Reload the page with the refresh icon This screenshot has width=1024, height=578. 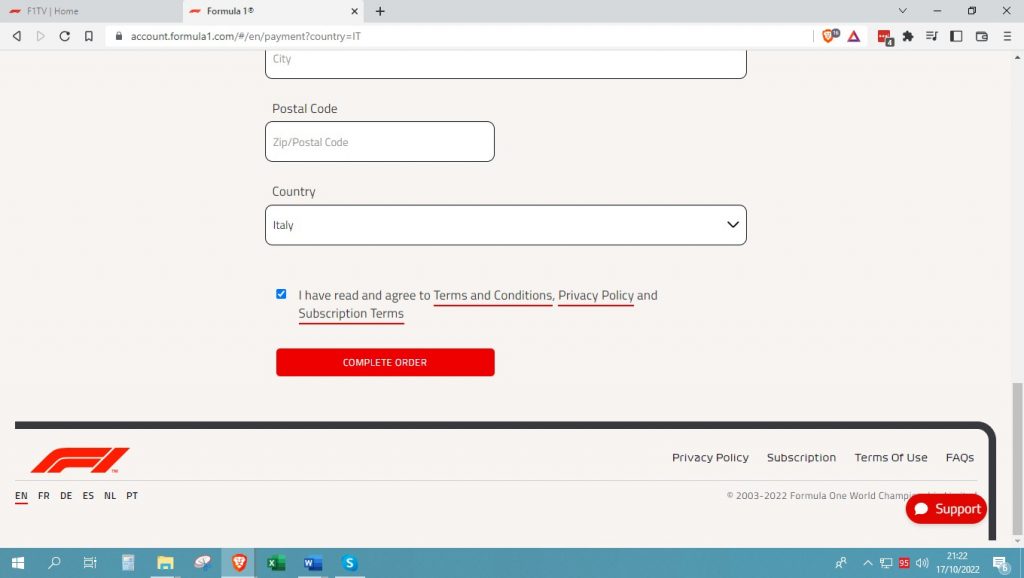65,36
